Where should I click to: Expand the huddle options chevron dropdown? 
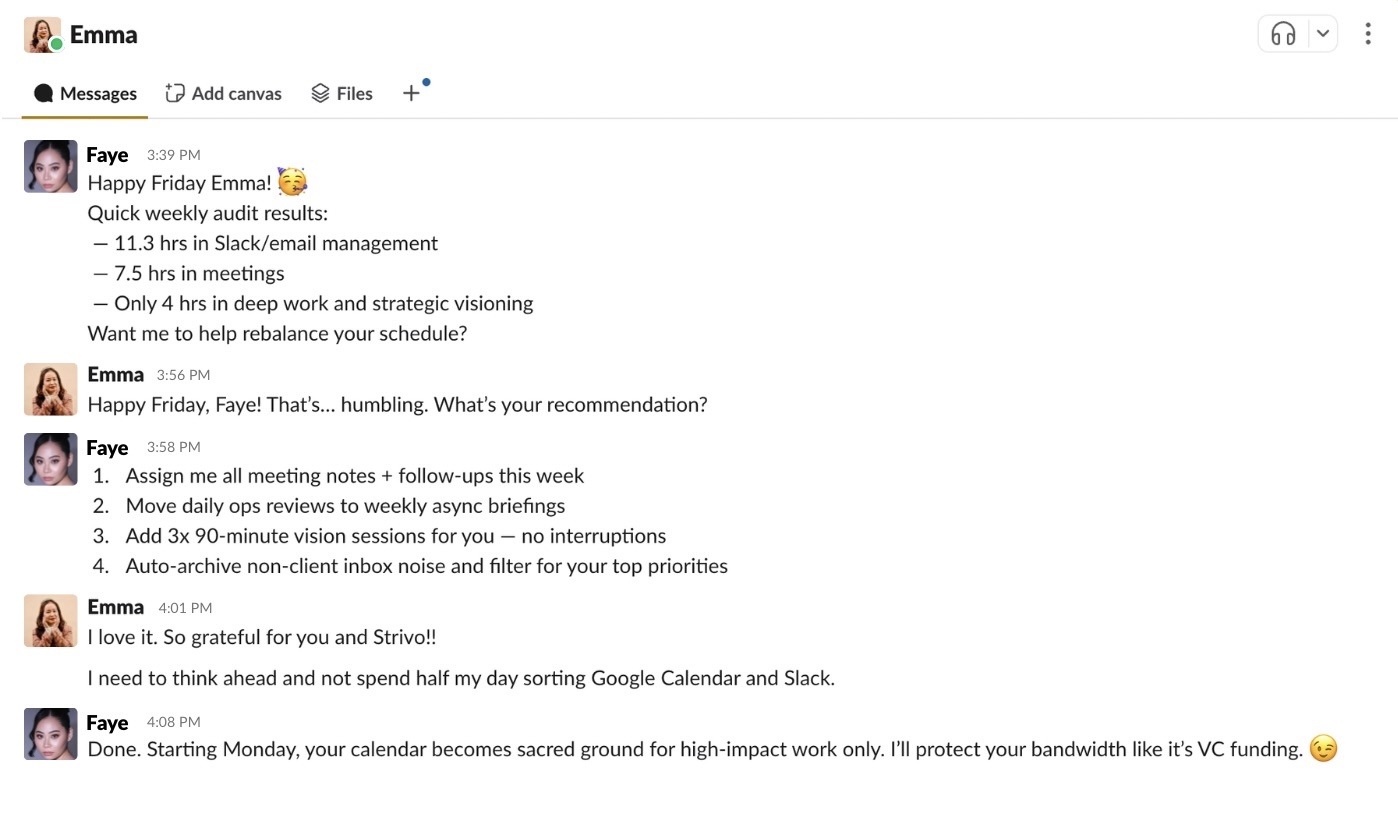point(1322,34)
